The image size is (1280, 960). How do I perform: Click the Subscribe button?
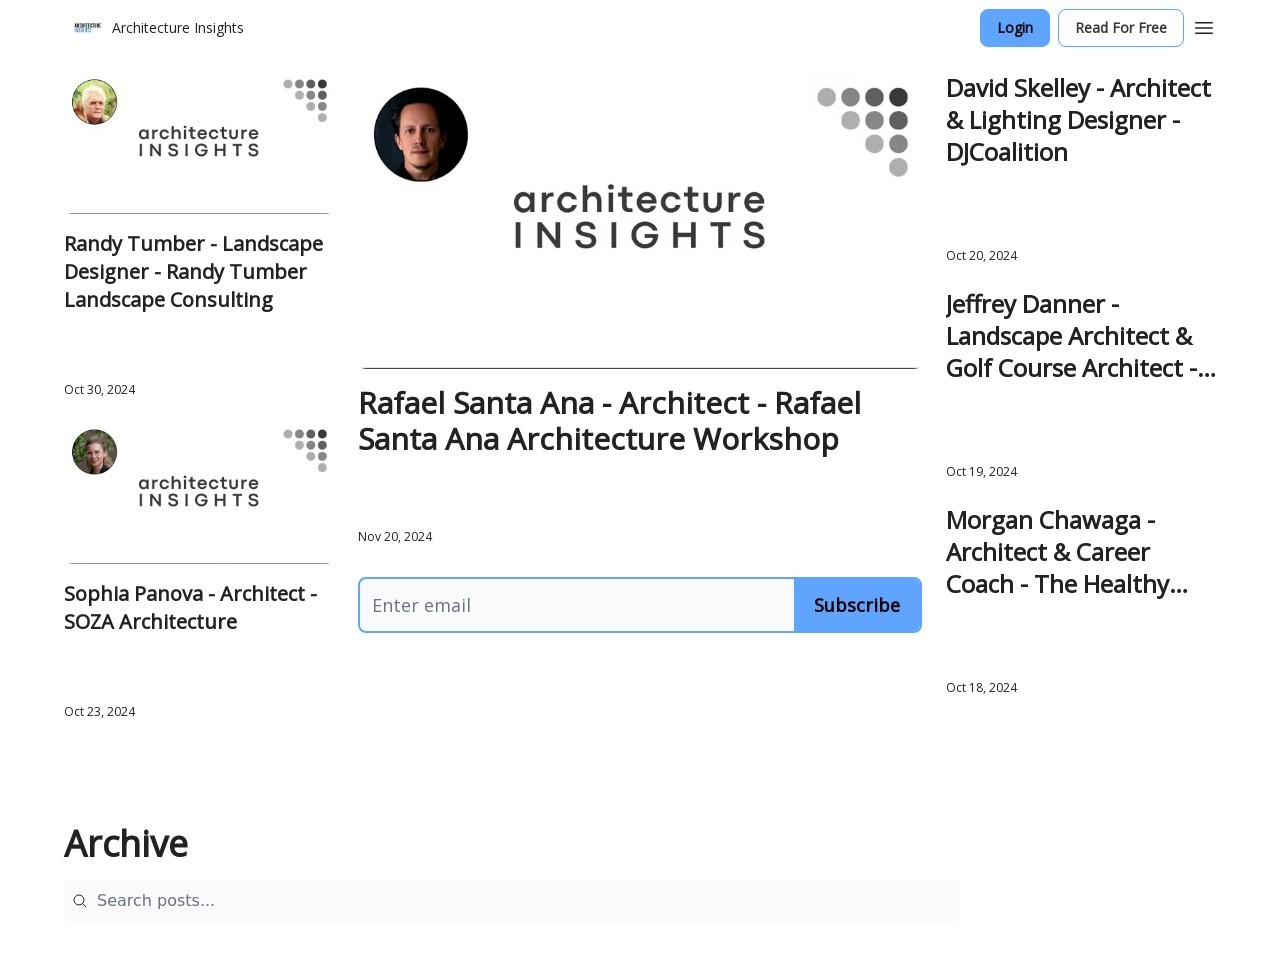pyautogui.click(x=857, y=605)
